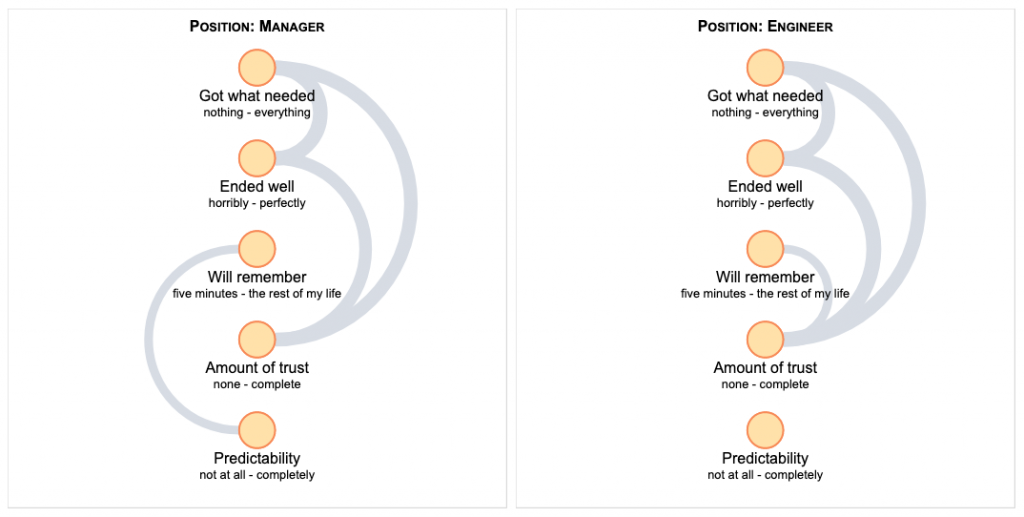Viewport: 1024px width, 517px height.
Task: Select the Manager panel's Ended well circle
Action: pyautogui.click(x=257, y=158)
